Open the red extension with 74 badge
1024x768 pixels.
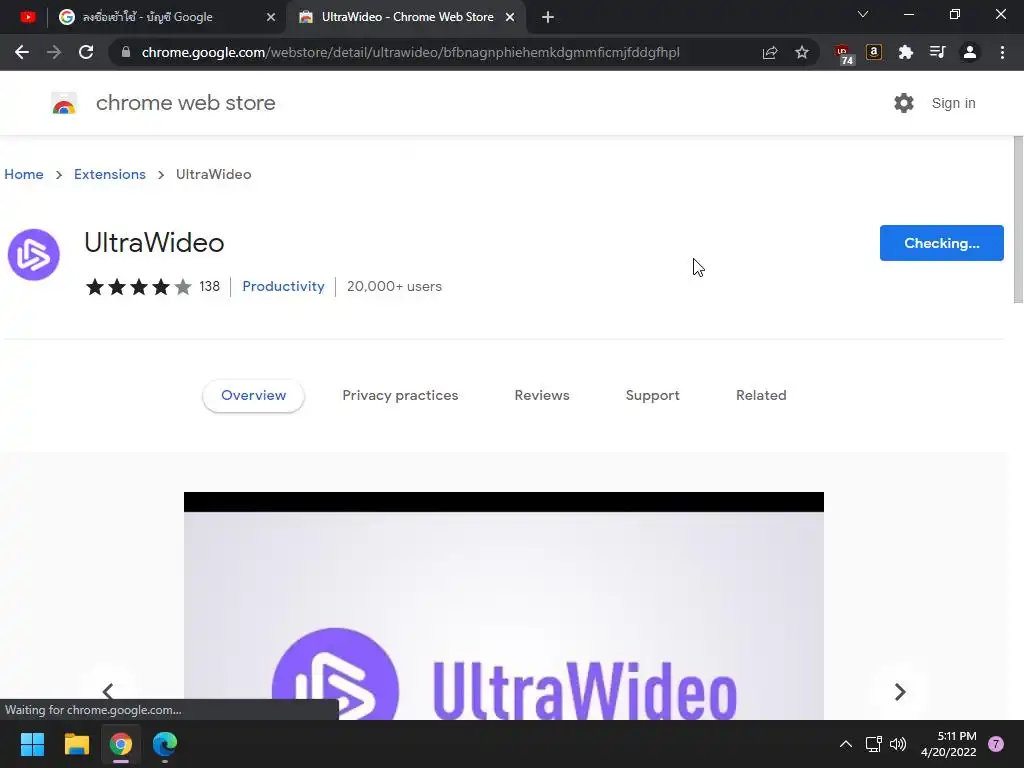(x=844, y=54)
